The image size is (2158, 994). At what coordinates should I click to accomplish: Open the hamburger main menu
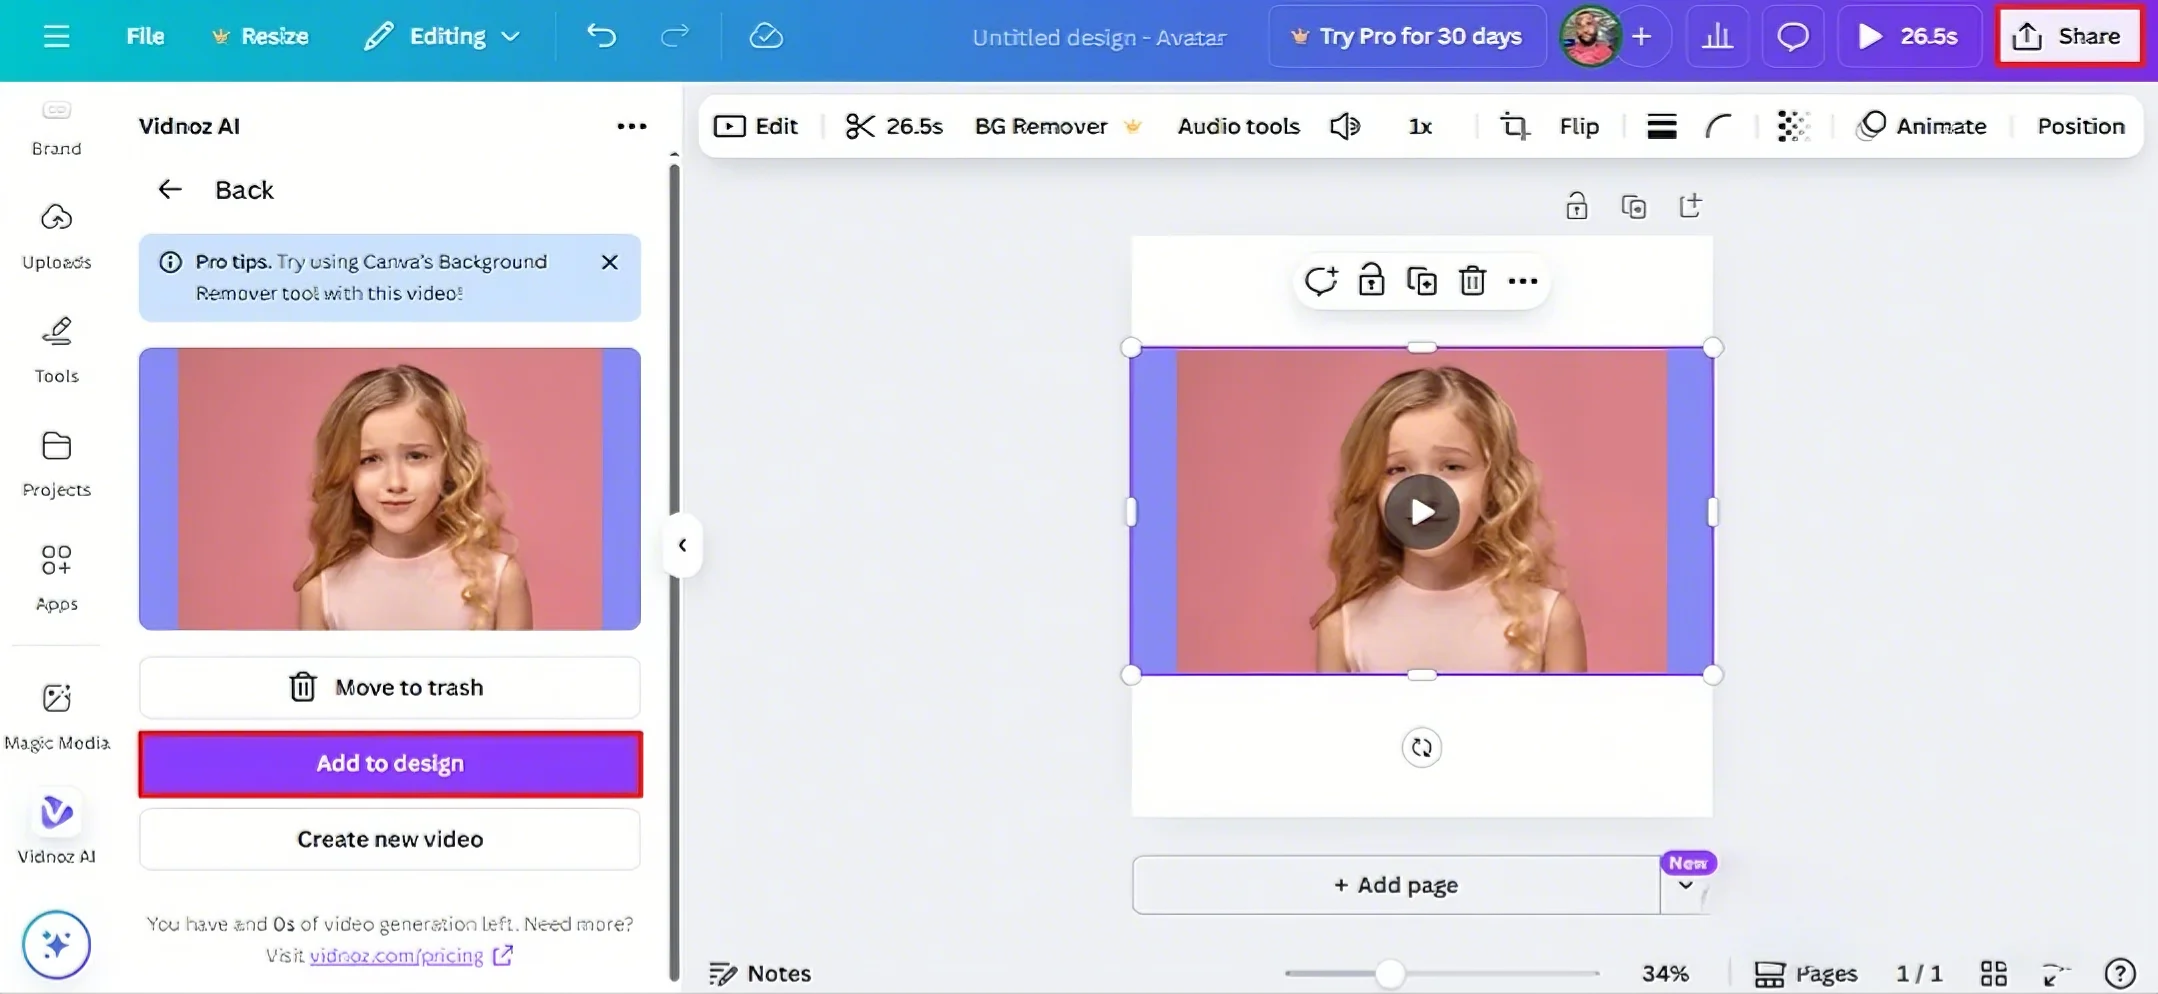56,36
